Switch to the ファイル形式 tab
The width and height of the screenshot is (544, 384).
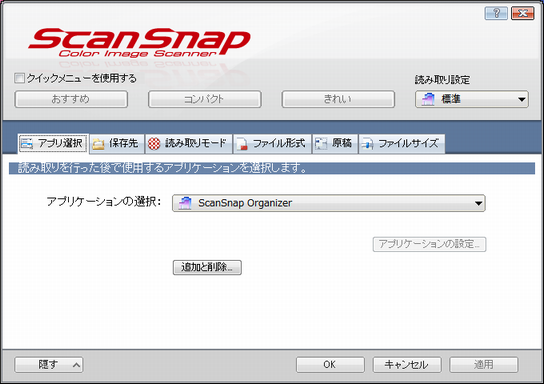272,144
